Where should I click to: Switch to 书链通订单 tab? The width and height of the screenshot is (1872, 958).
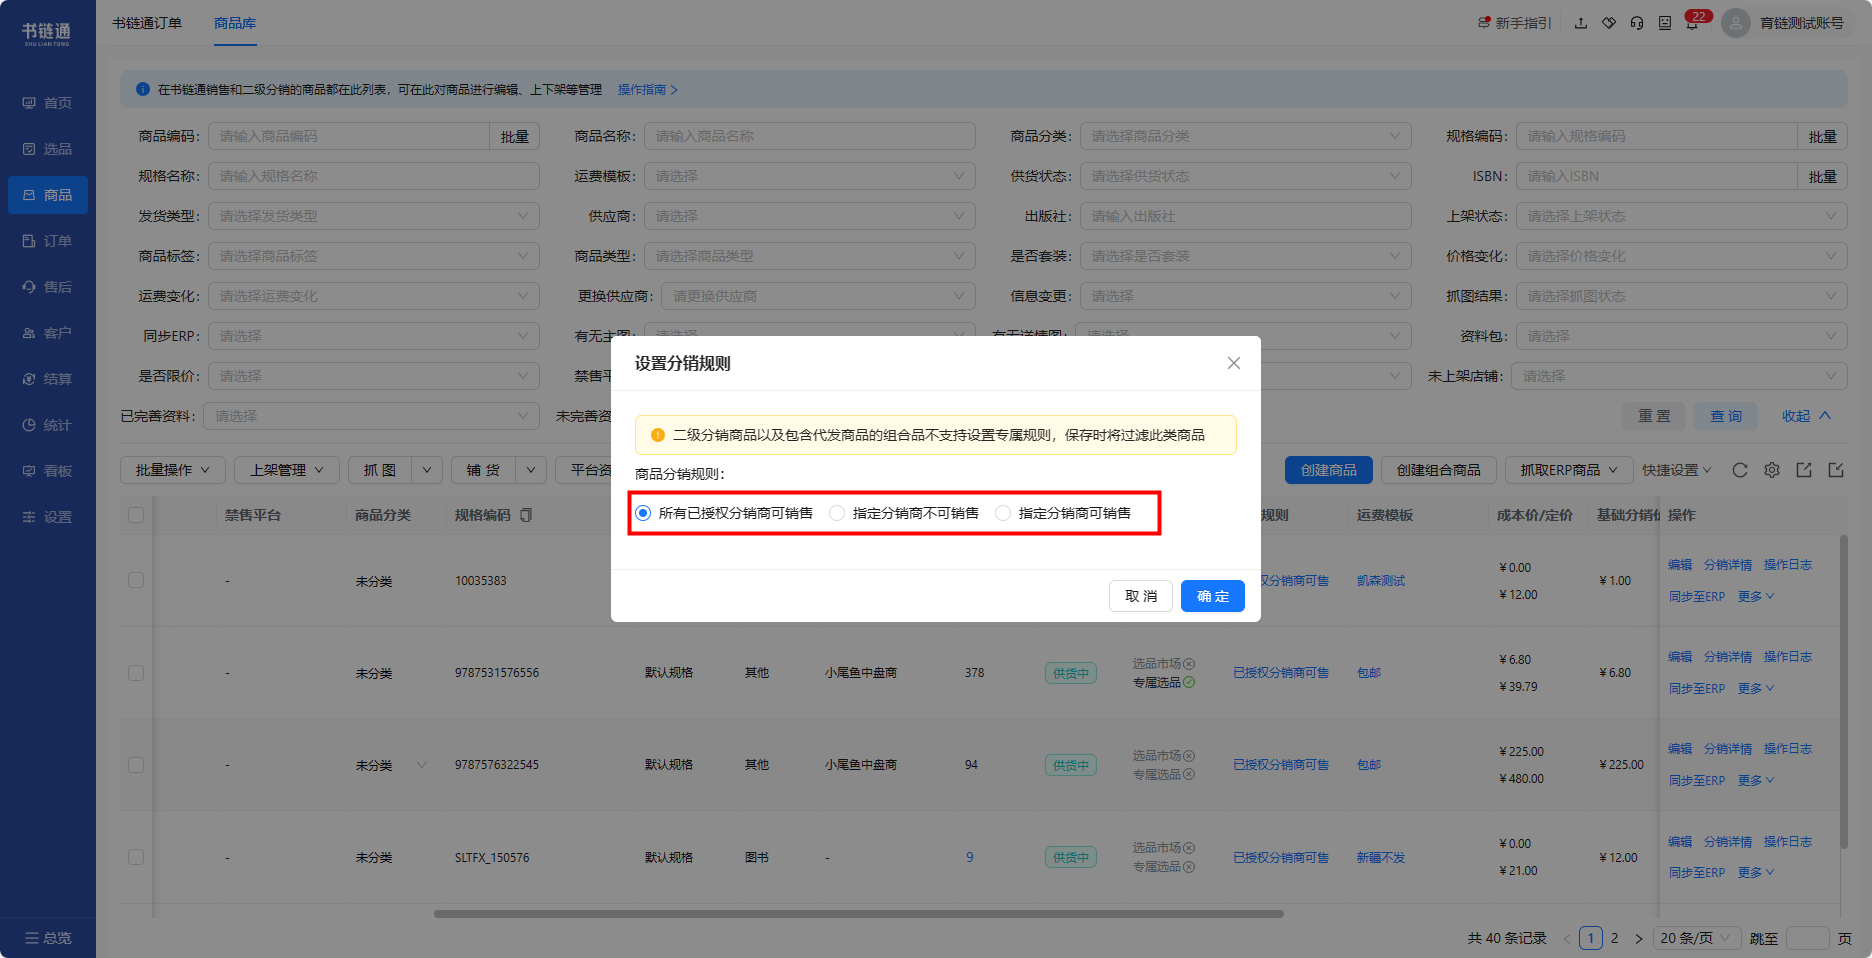click(147, 23)
